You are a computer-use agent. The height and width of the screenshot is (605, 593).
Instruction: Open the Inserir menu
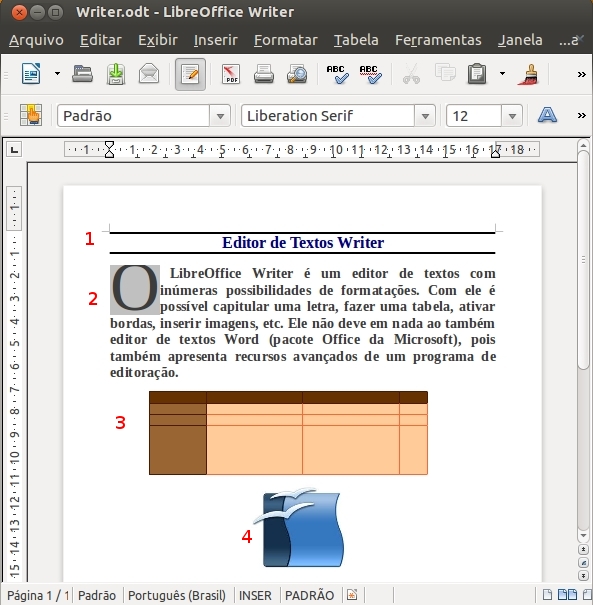(x=216, y=40)
